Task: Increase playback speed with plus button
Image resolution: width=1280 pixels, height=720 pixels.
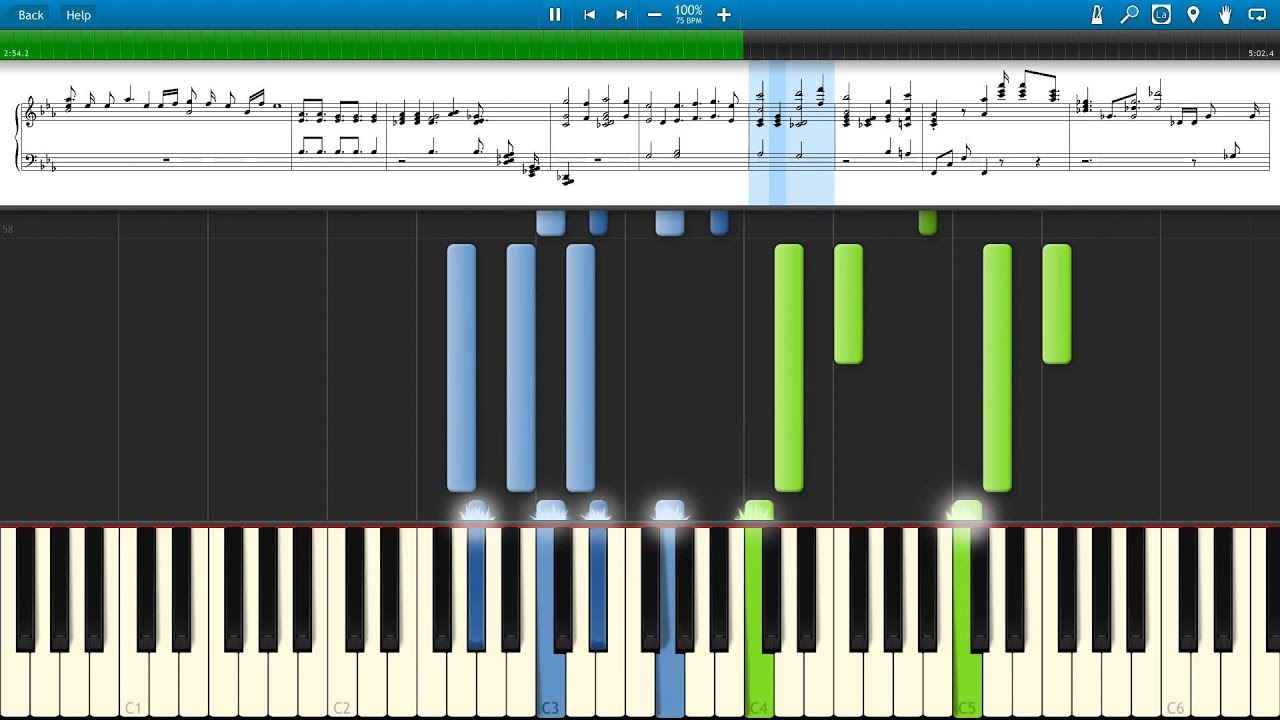Action: click(x=724, y=15)
